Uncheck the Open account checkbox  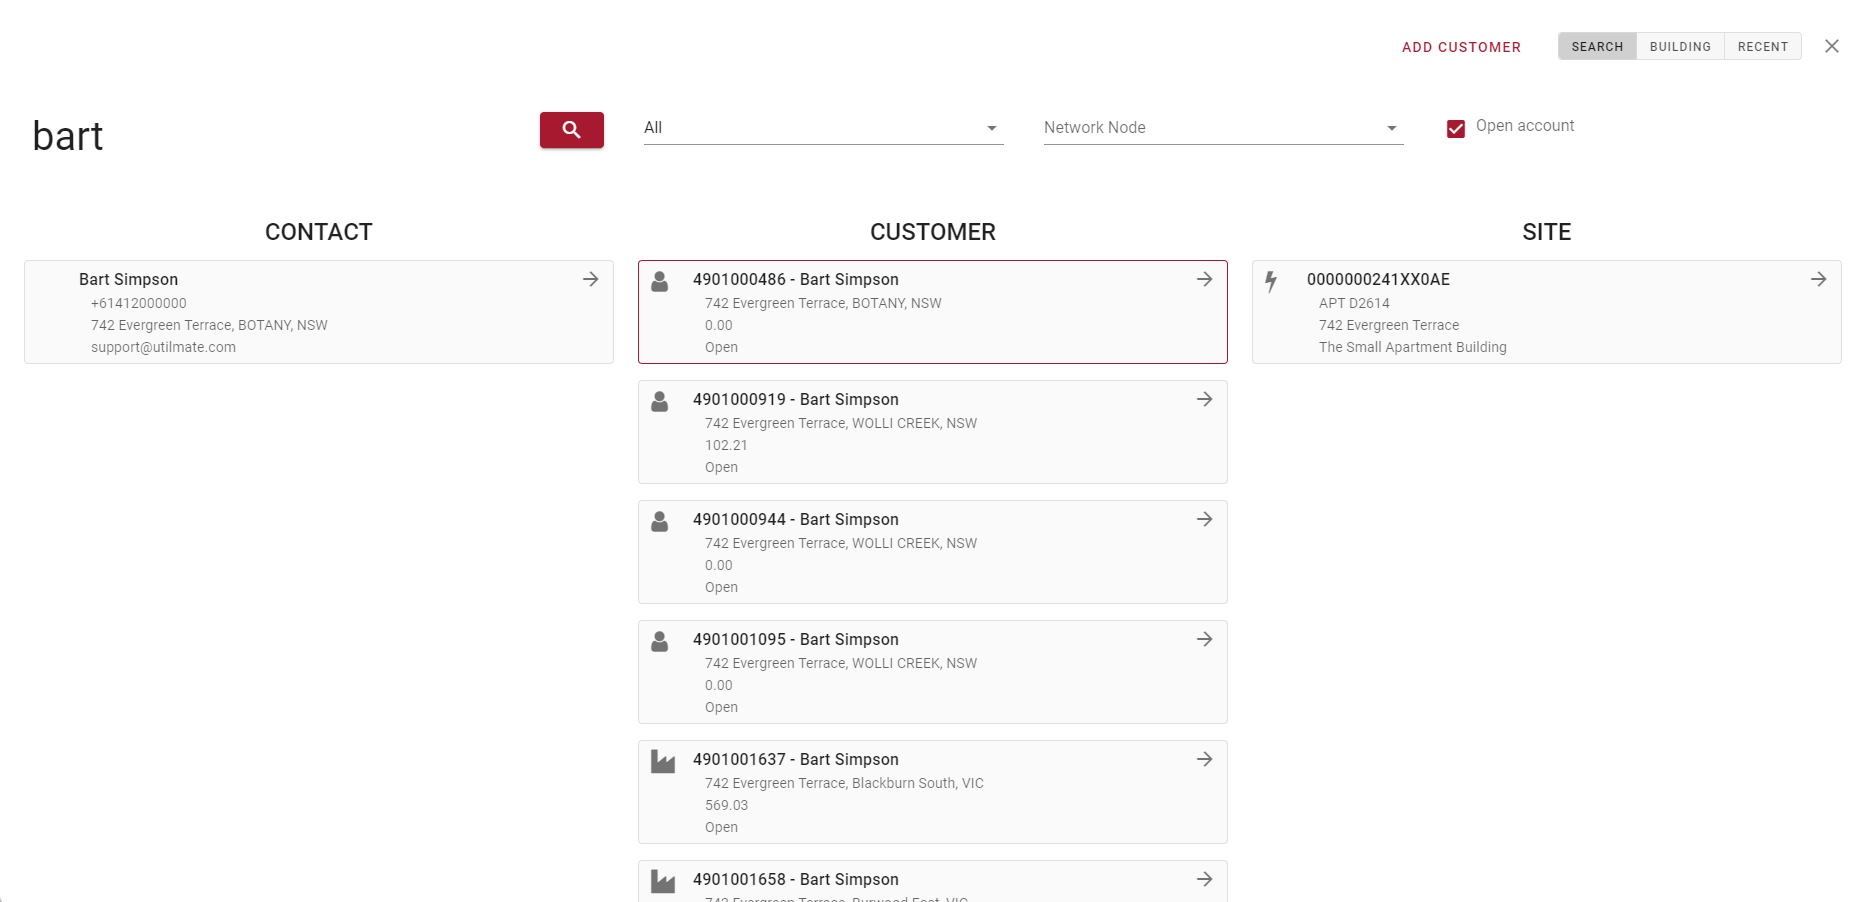pyautogui.click(x=1456, y=128)
